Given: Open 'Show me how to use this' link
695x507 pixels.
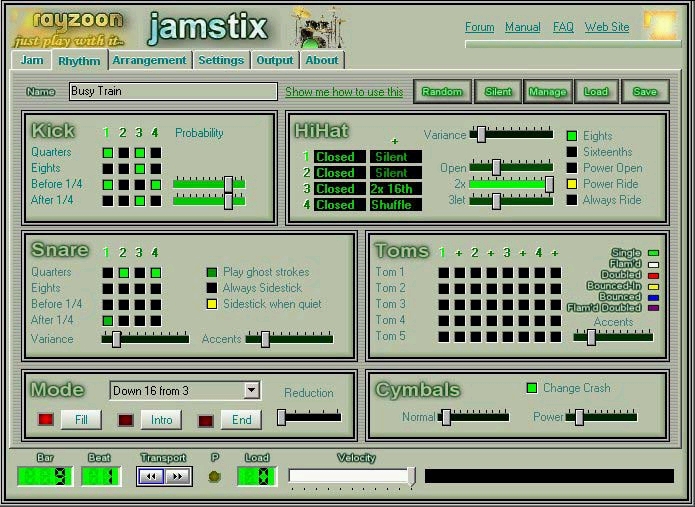Looking at the screenshot, I should point(344,92).
